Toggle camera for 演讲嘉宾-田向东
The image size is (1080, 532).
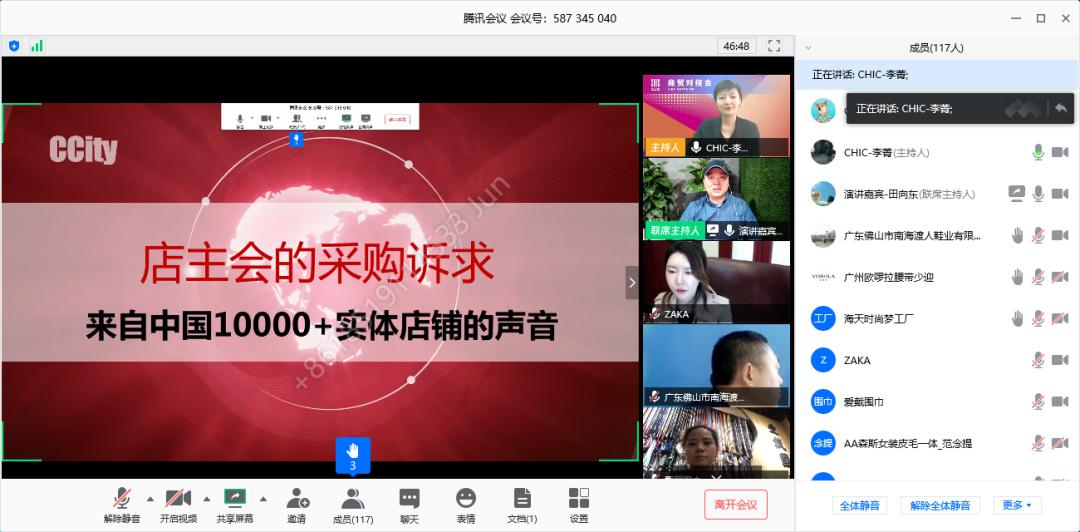pyautogui.click(x=1060, y=194)
